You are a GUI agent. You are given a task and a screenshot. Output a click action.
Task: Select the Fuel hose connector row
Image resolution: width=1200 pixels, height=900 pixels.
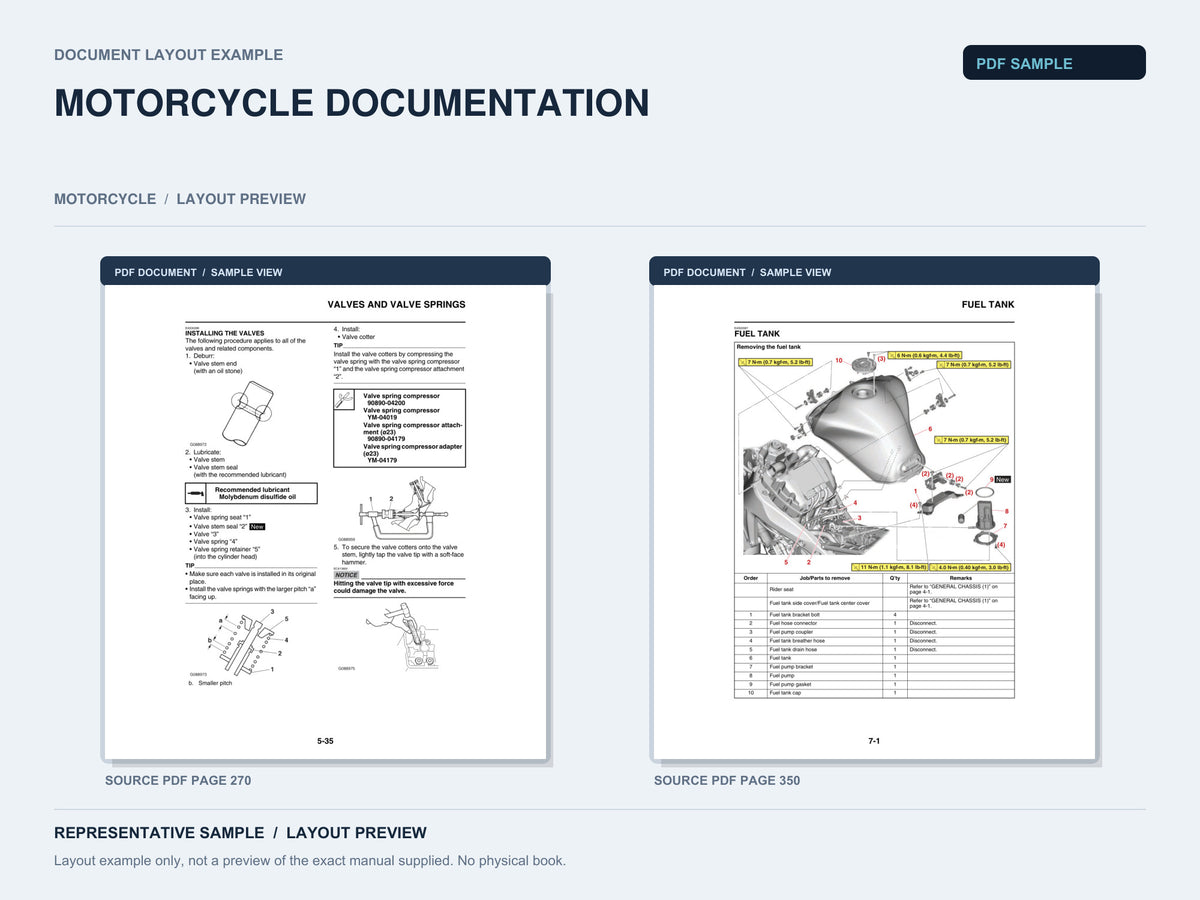pos(874,623)
